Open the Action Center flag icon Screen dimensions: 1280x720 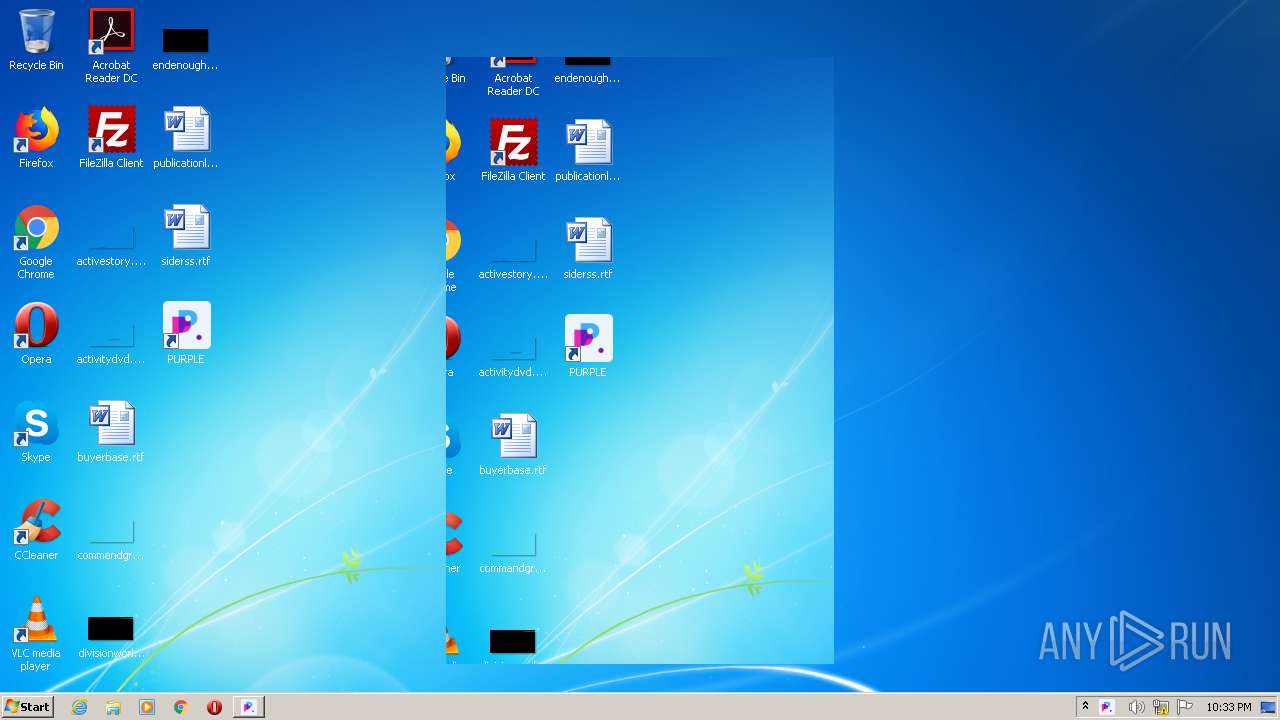coord(1185,707)
